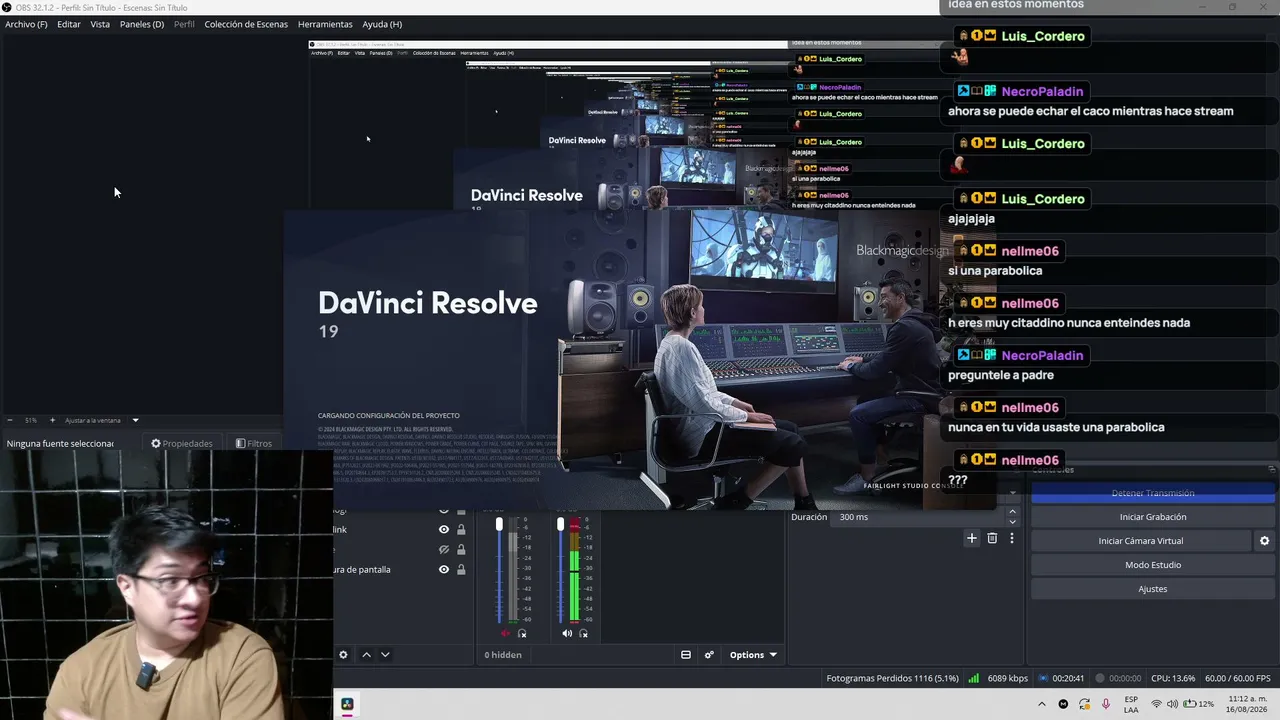This screenshot has height=720, width=1280.
Task: Open Ajustes
Action: tap(1152, 589)
